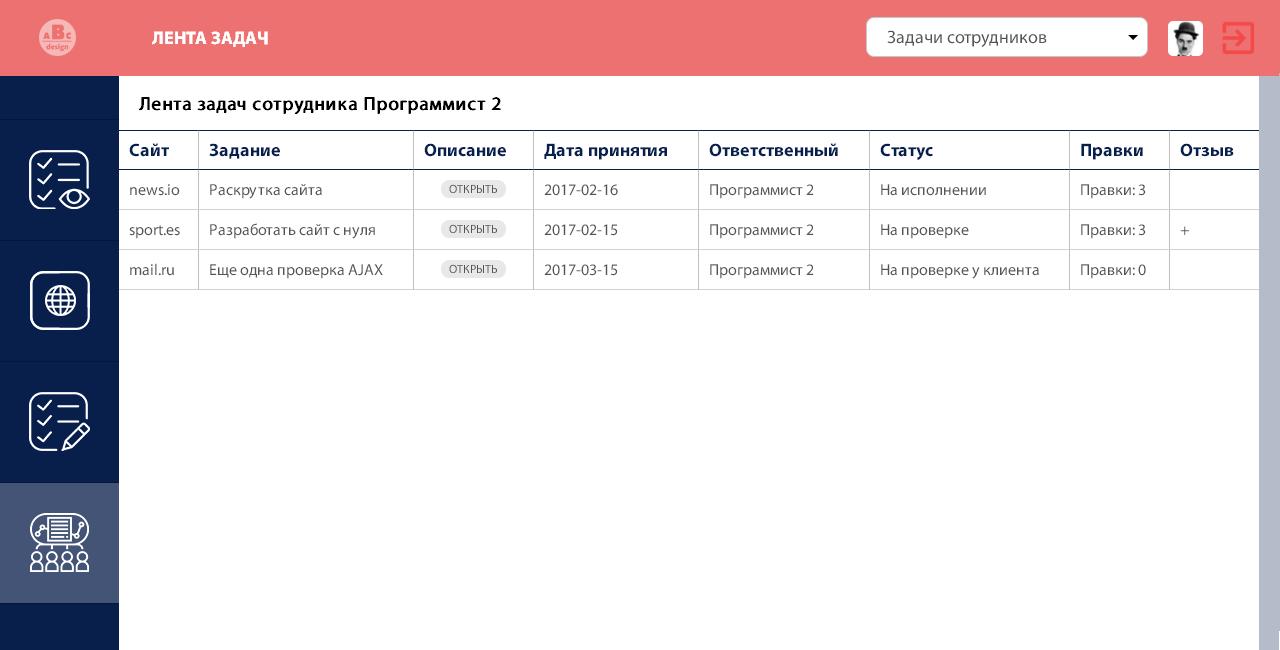Open the checklist with pencil sidebar icon

[59, 422]
